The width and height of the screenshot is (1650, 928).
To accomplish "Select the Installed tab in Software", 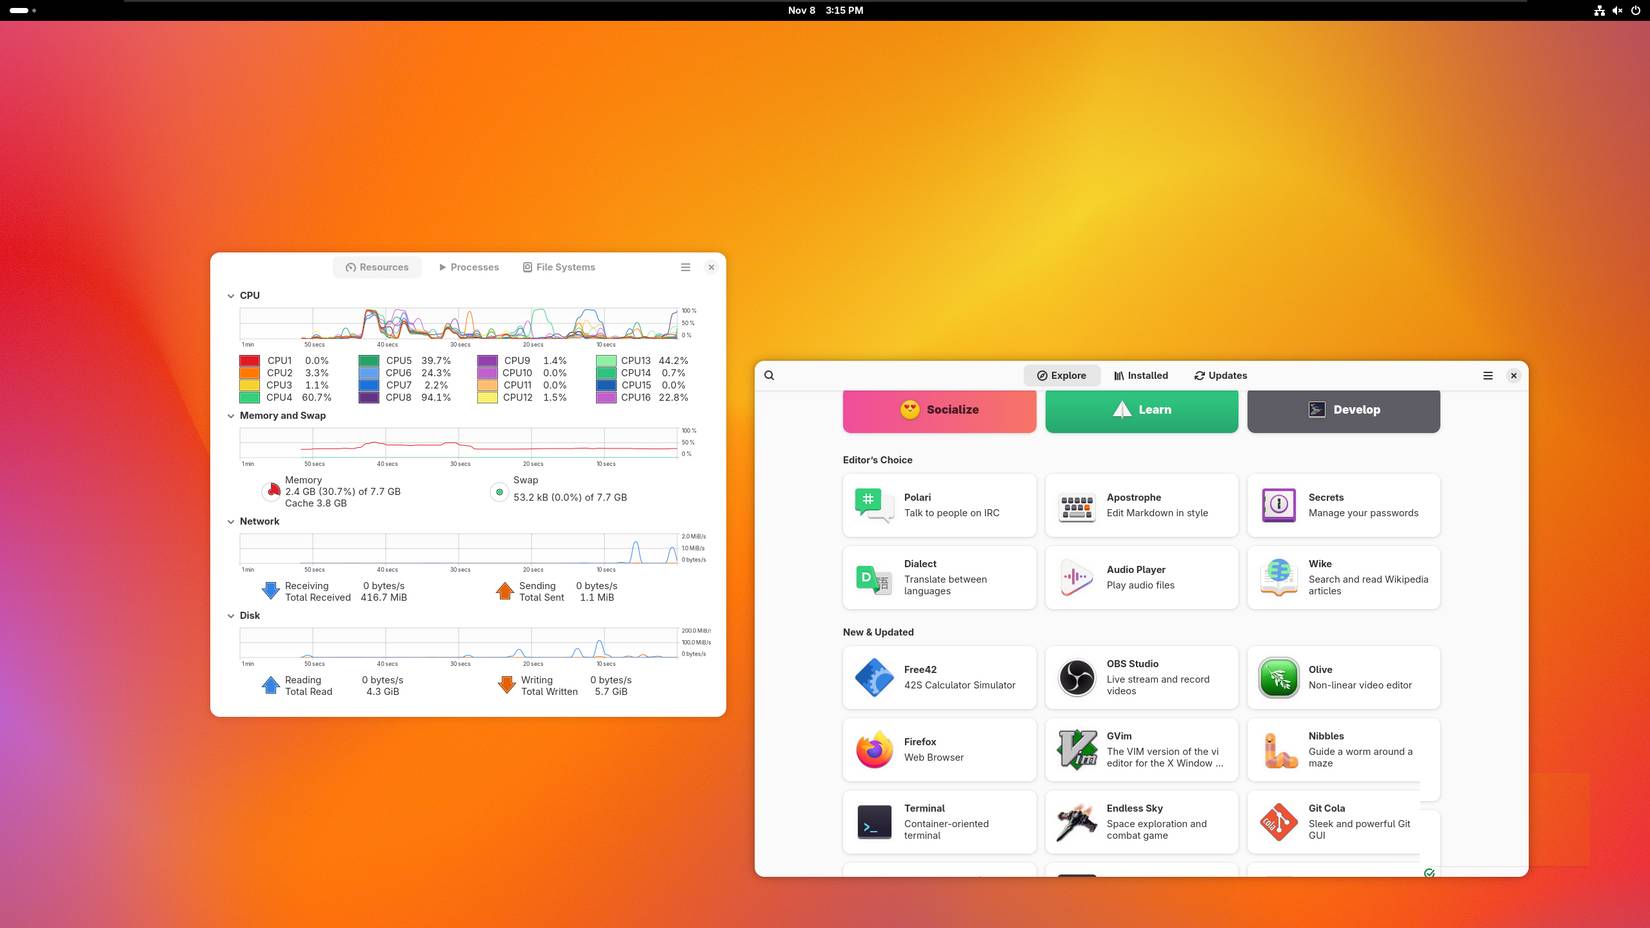I will (1141, 376).
